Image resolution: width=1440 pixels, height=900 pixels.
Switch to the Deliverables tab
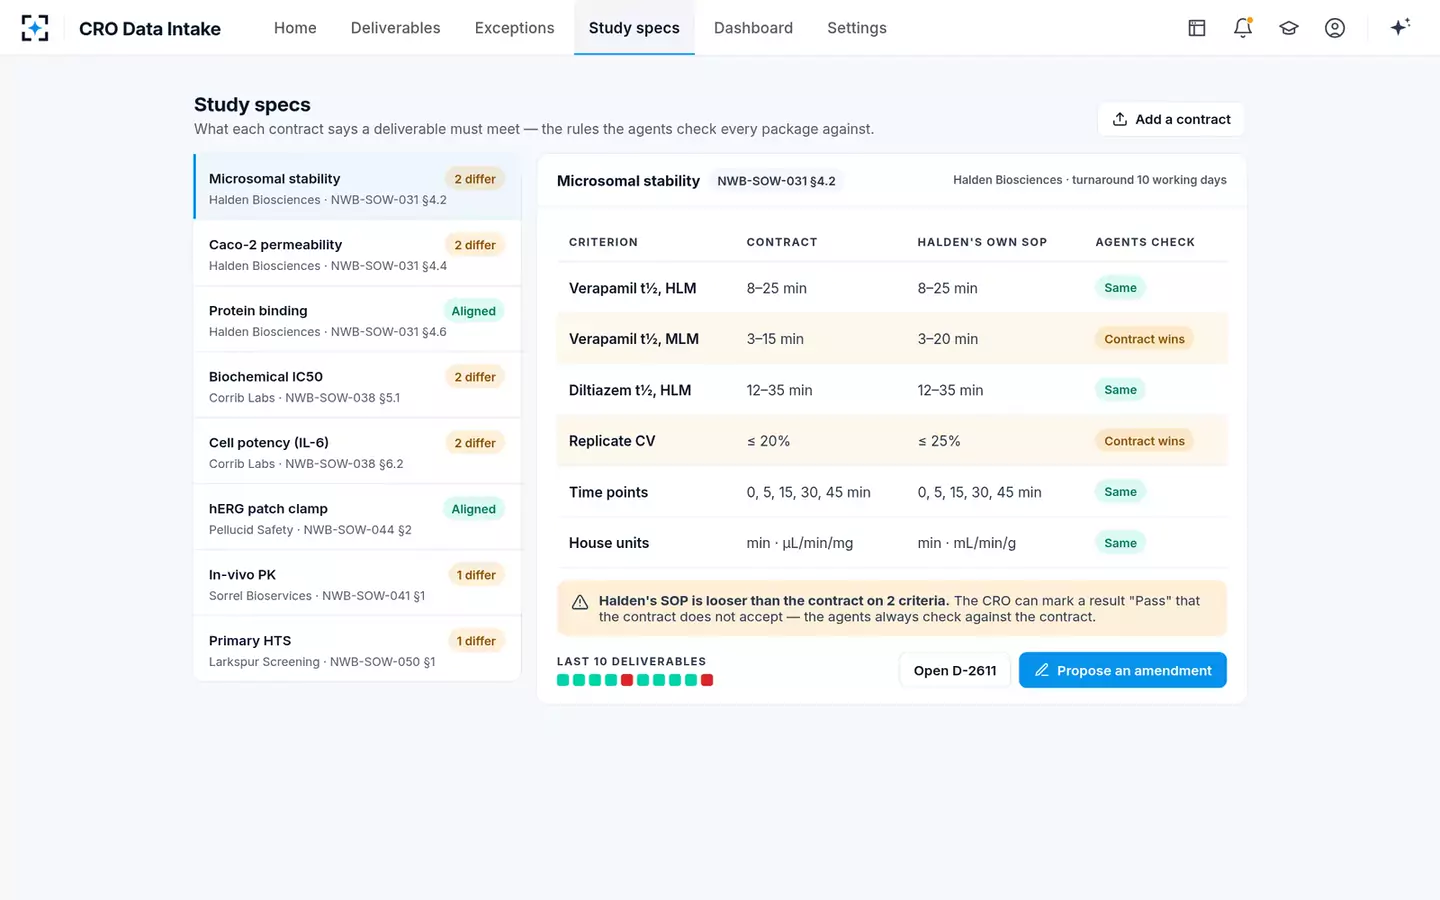395,28
